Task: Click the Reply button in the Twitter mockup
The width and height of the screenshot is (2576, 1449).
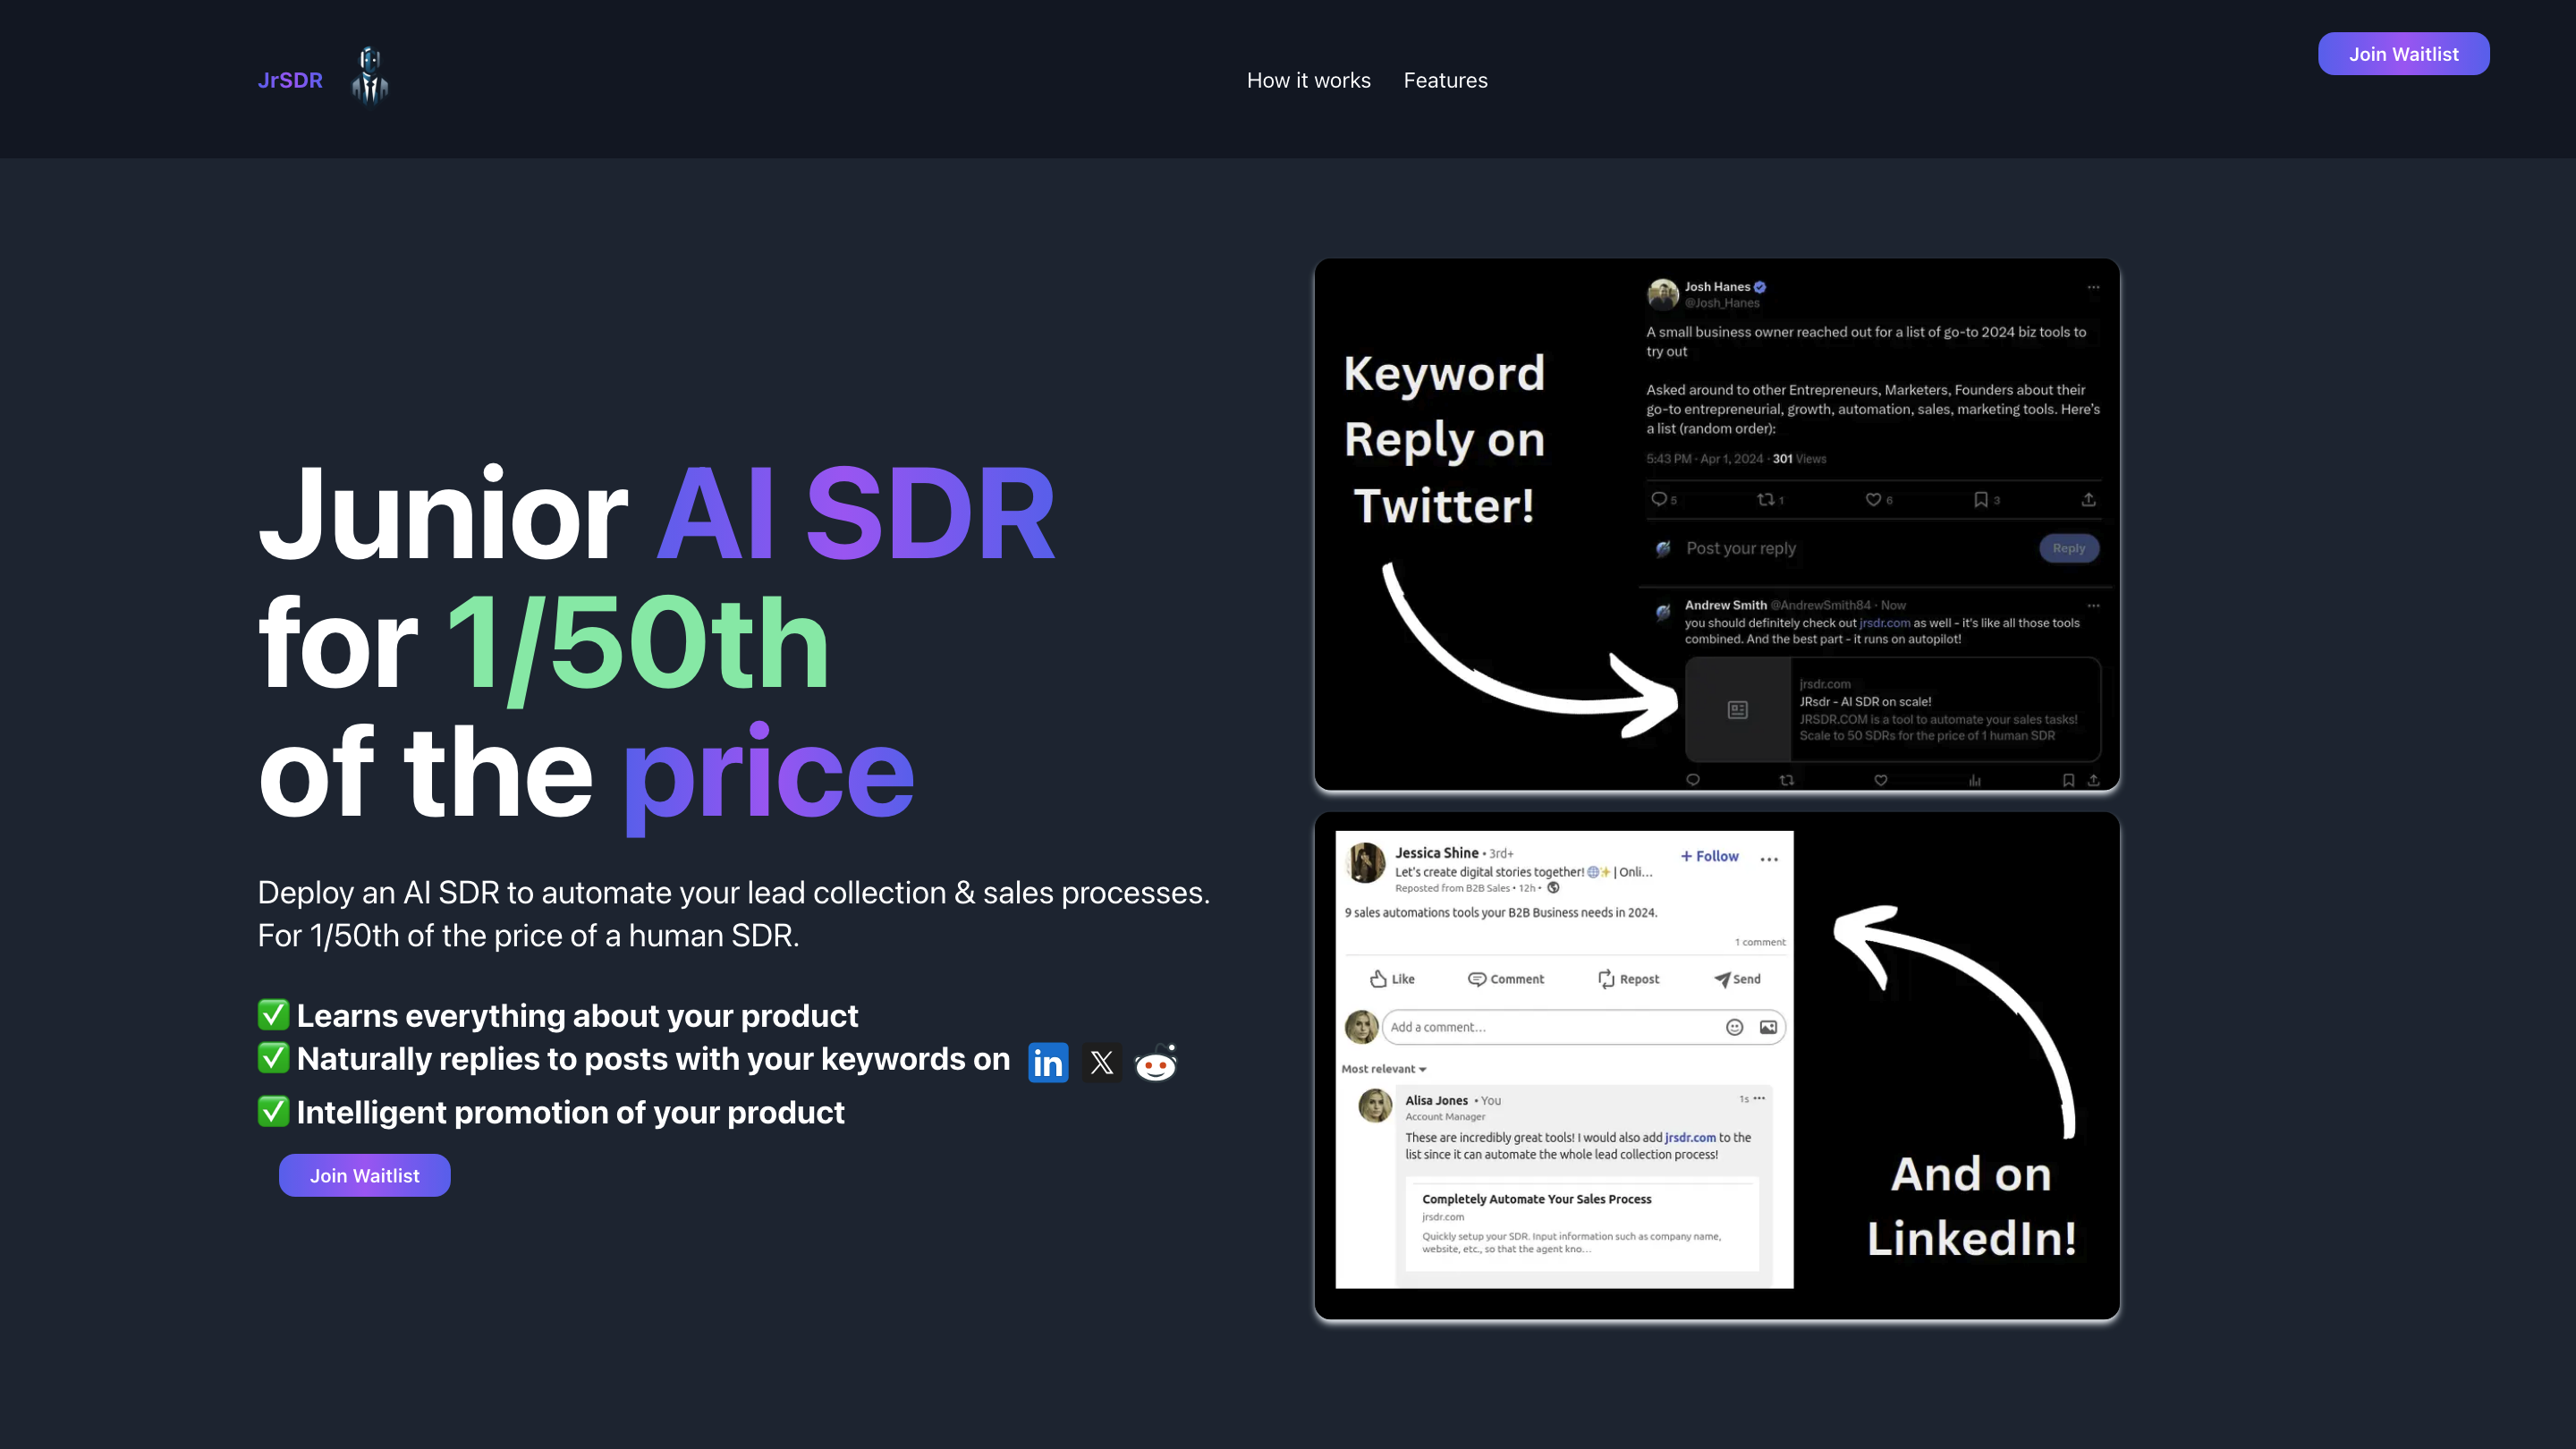Action: (2069, 548)
